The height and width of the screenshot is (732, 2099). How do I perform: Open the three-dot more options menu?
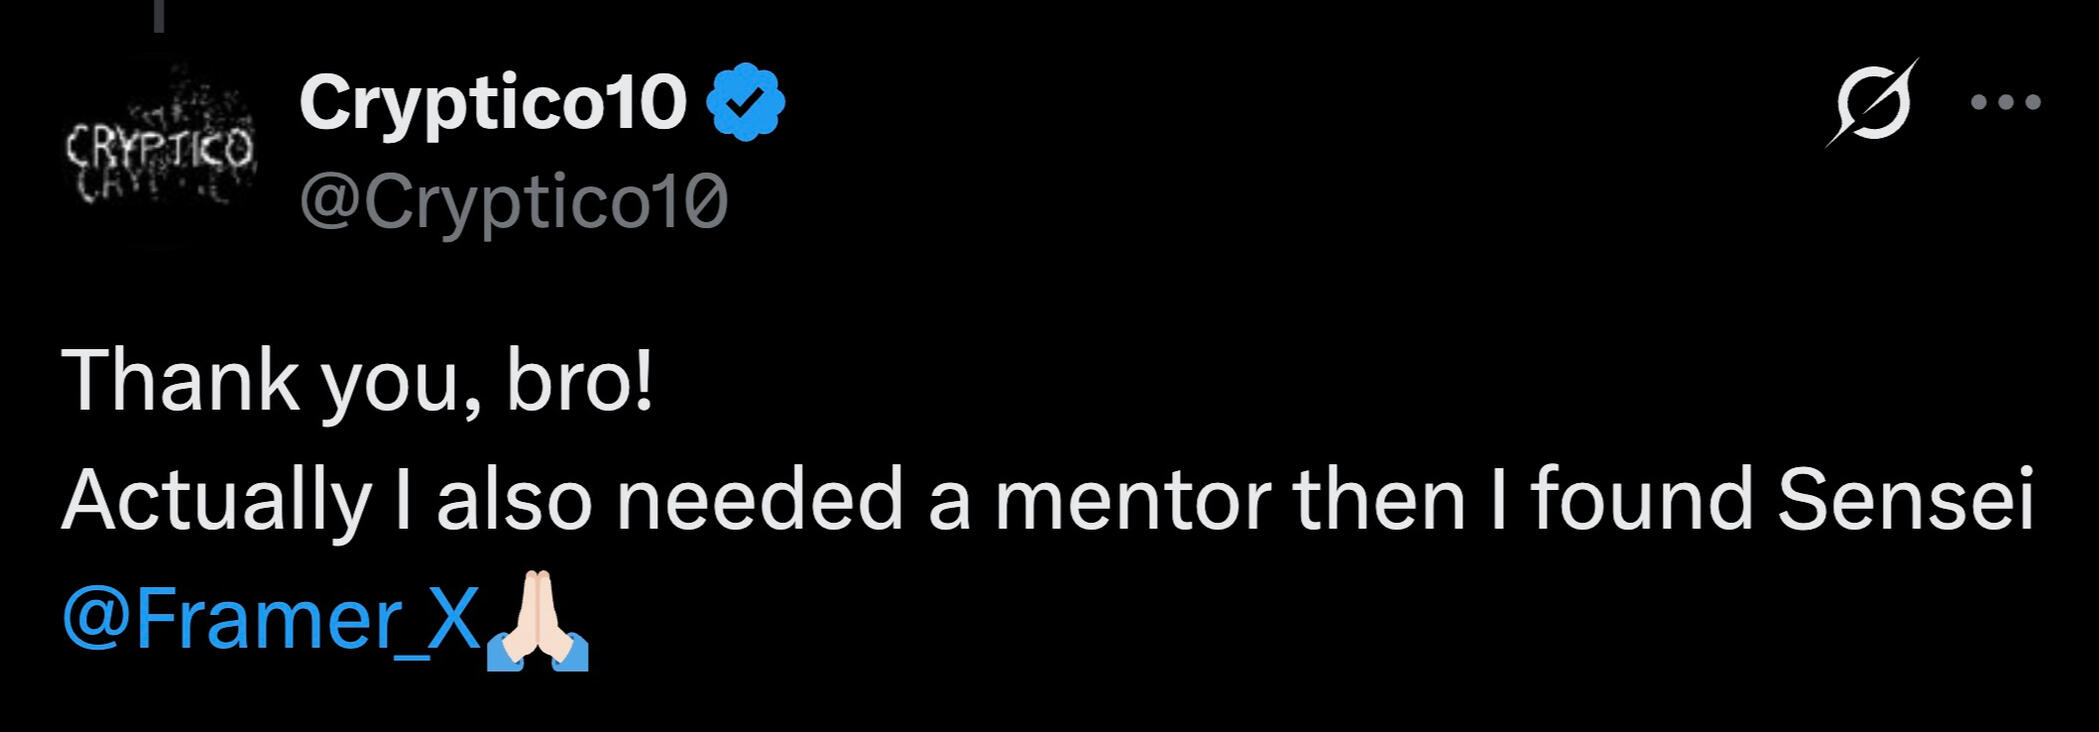(x=2005, y=102)
